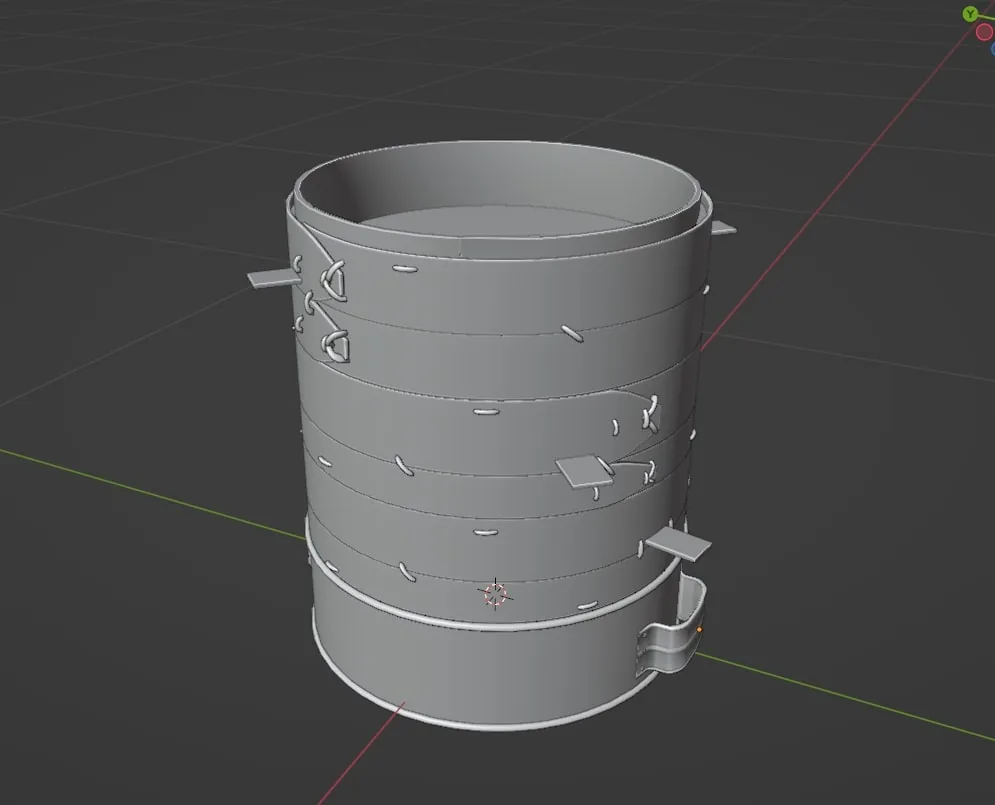995x805 pixels.
Task: Select the flat tab above the clasp handle
Action: pos(678,544)
